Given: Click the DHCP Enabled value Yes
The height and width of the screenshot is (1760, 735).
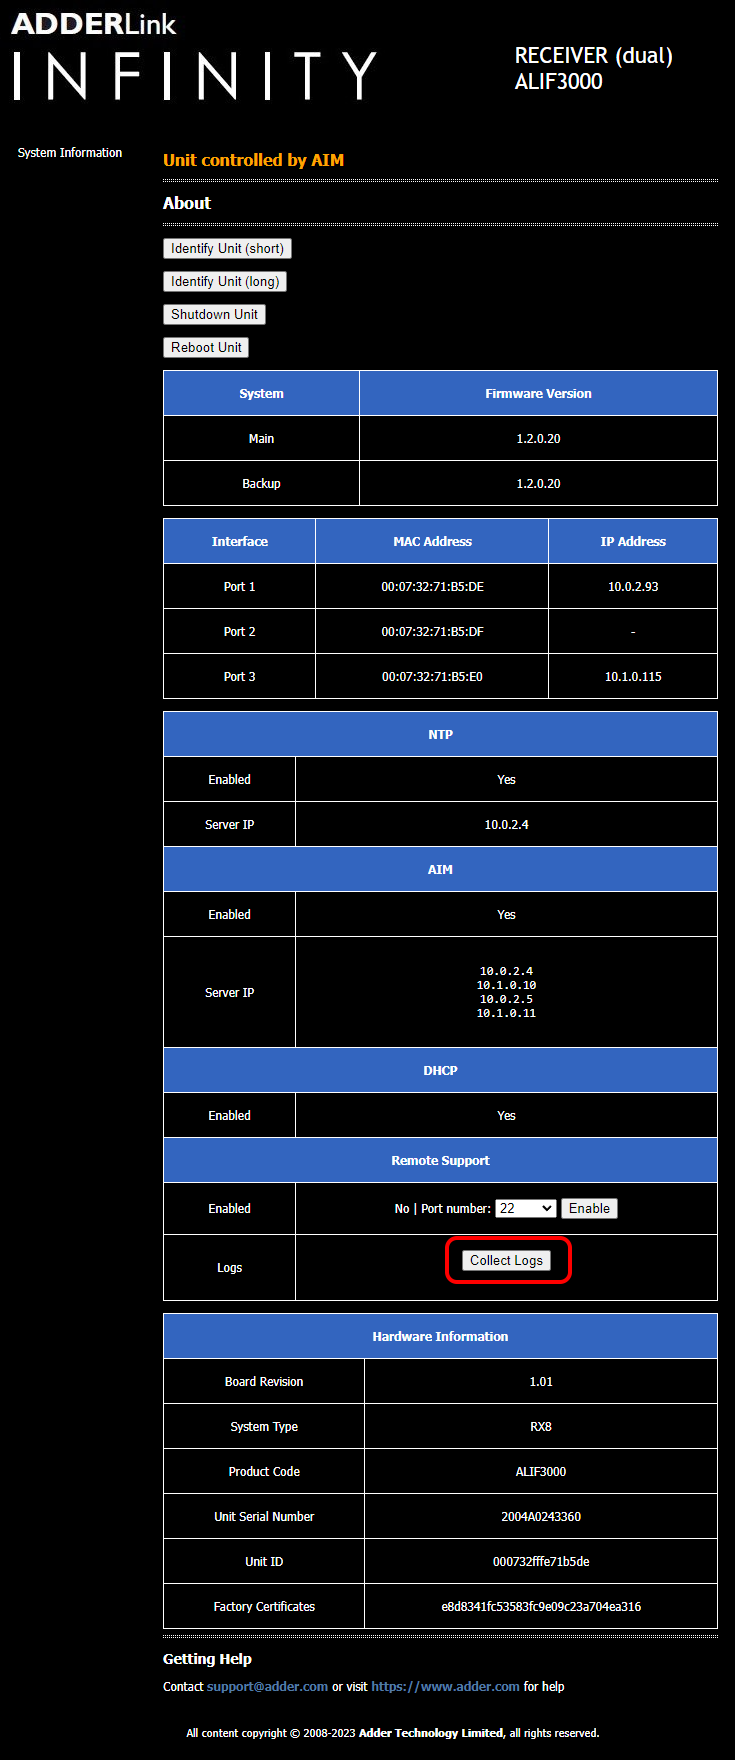Looking at the screenshot, I should pyautogui.click(x=506, y=1116).
